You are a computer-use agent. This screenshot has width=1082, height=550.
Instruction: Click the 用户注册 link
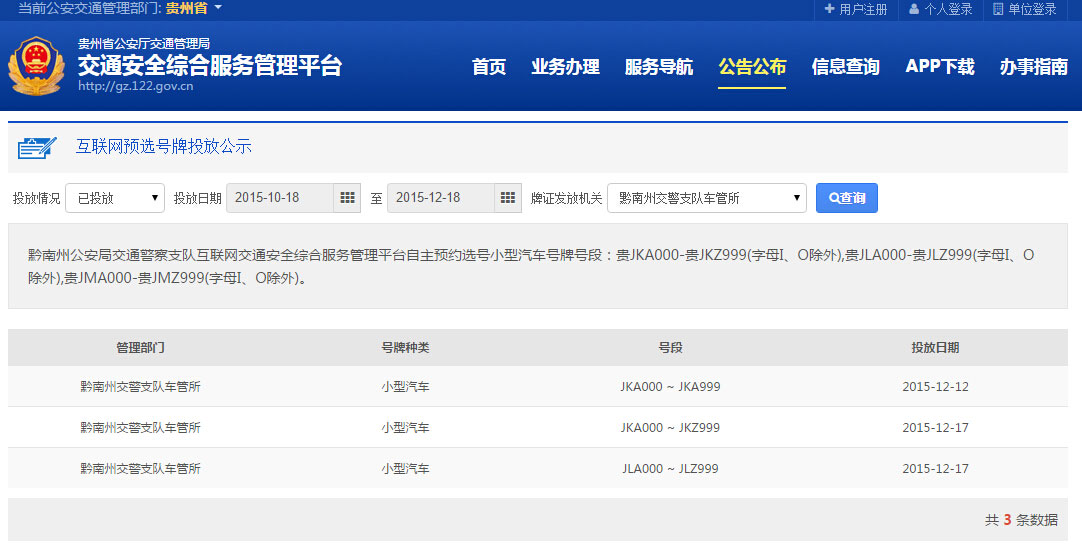tap(863, 9)
